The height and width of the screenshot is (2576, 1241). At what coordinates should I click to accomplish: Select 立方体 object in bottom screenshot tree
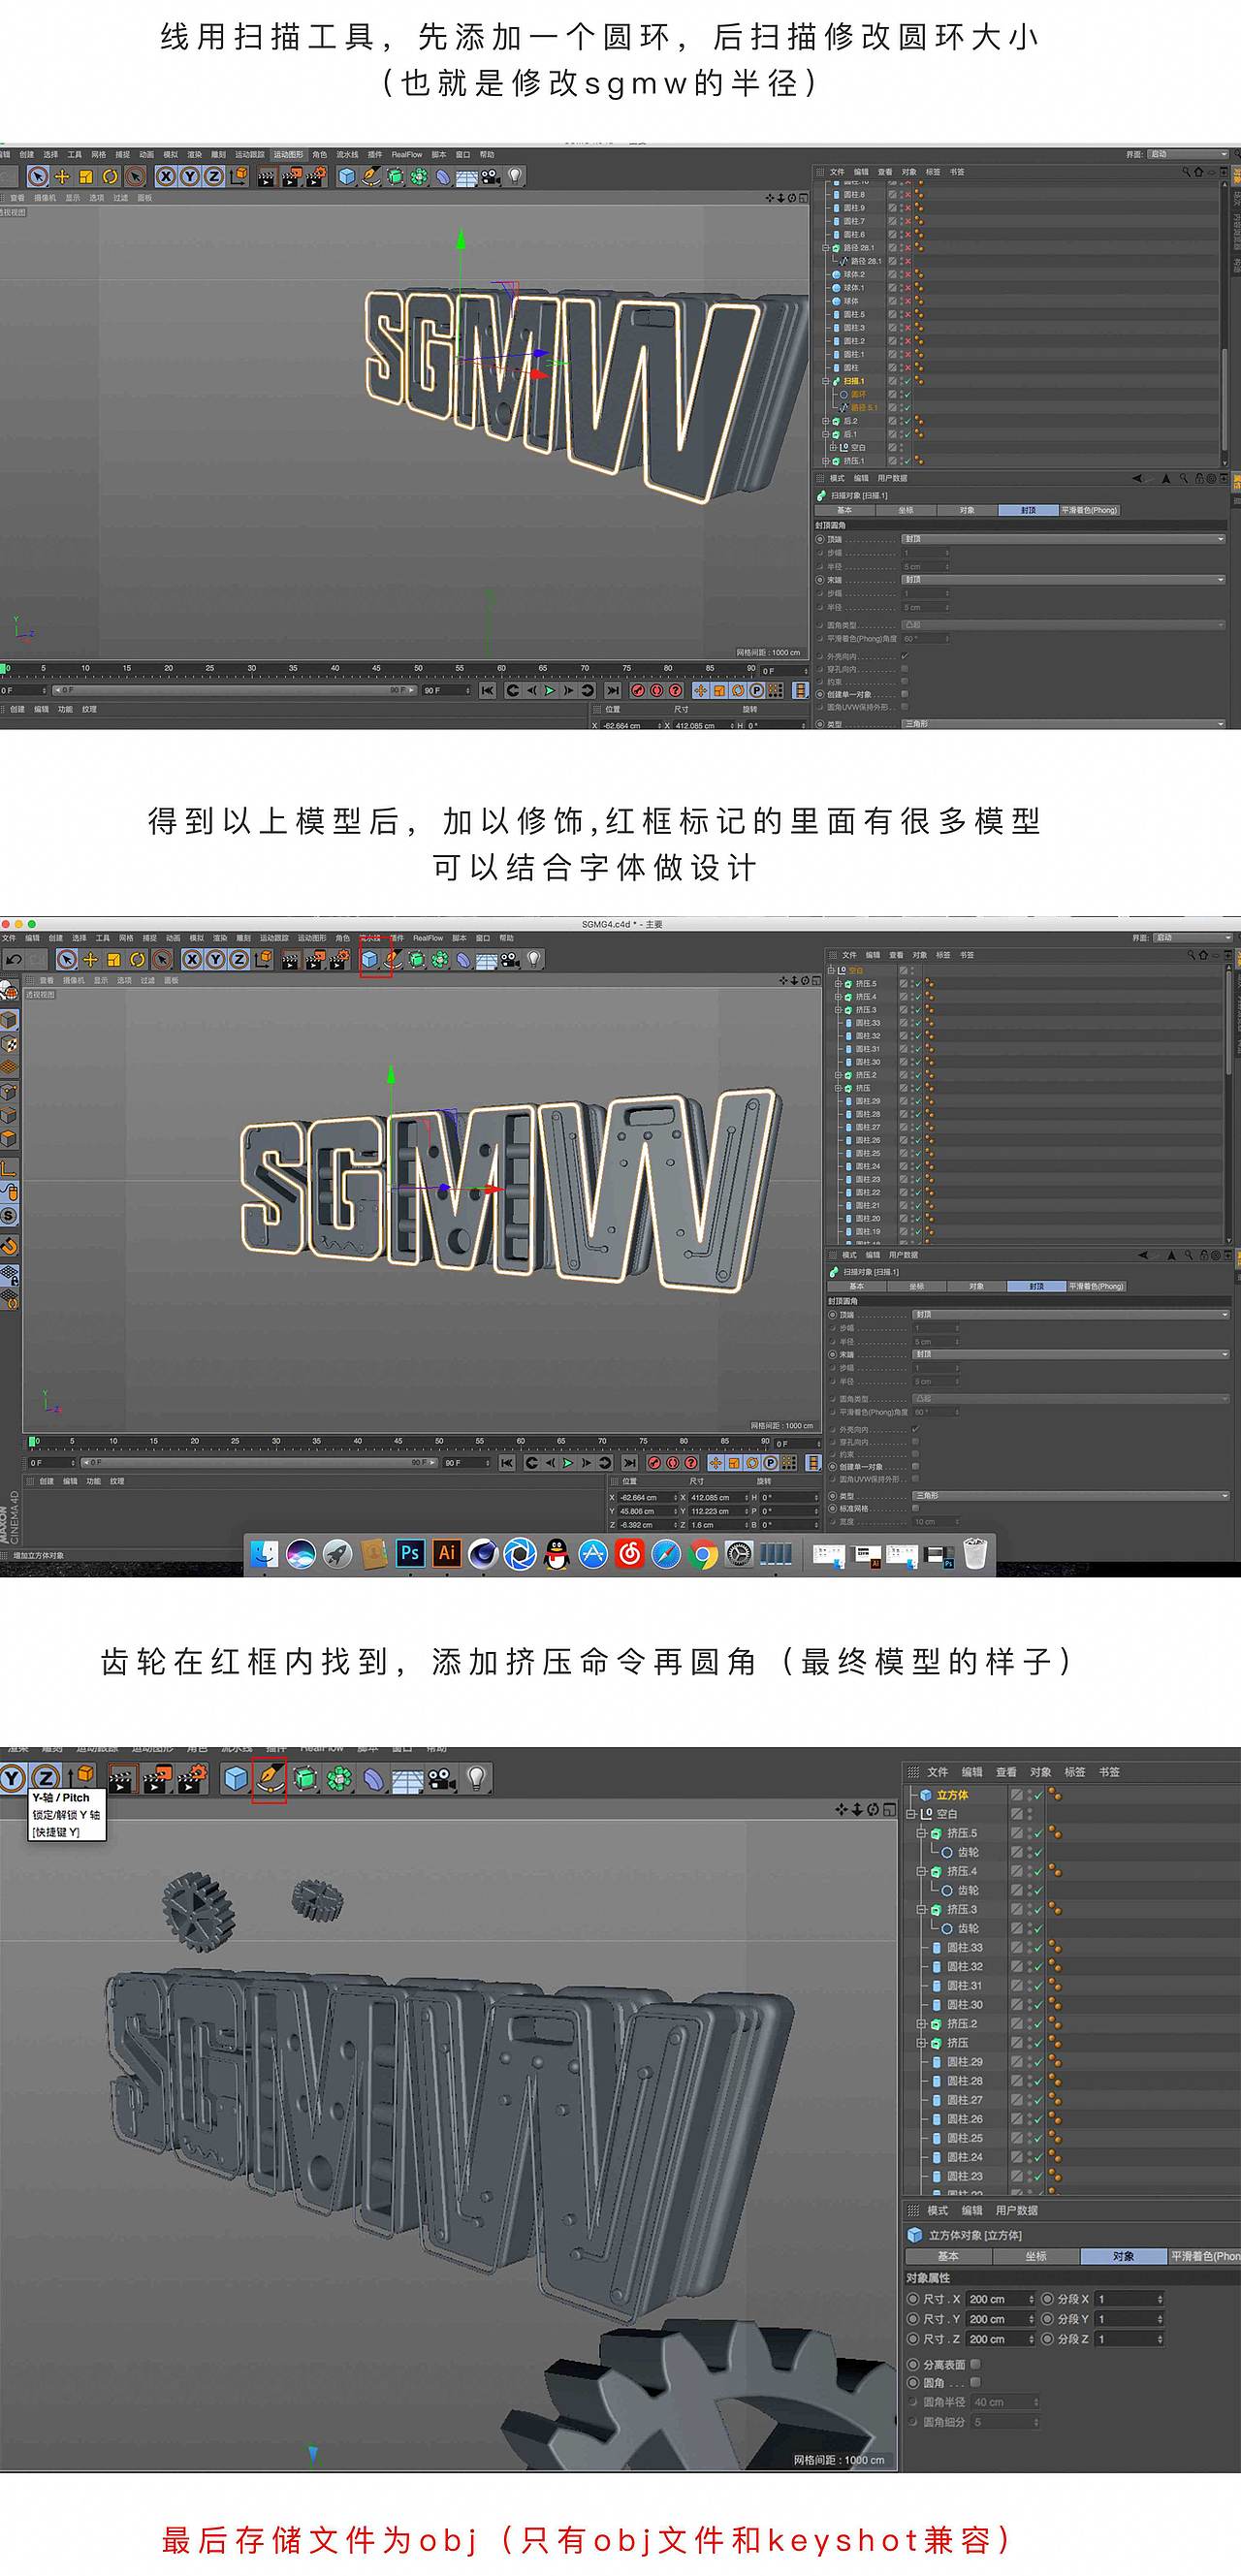(951, 1795)
